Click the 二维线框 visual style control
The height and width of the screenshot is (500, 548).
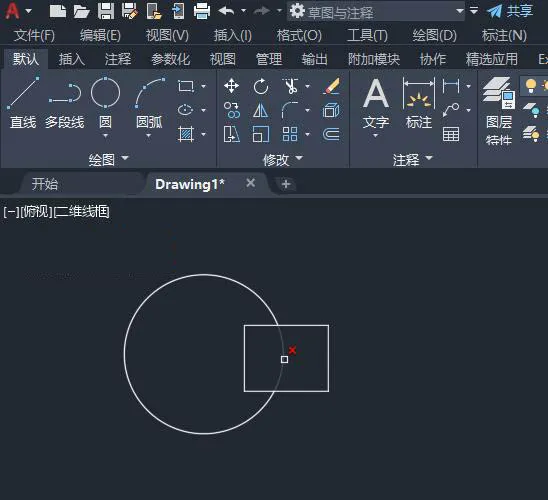point(82,212)
